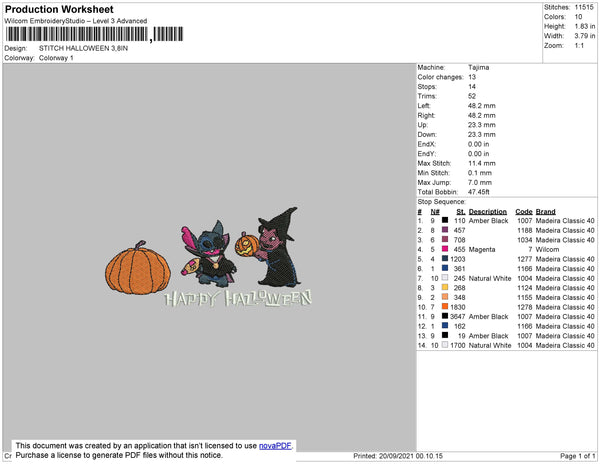Click the Wilcom EmbroideryStudio Level 3 Advanced subtitle
Screen dimensions: 600x464
pyautogui.click(x=76, y=21)
